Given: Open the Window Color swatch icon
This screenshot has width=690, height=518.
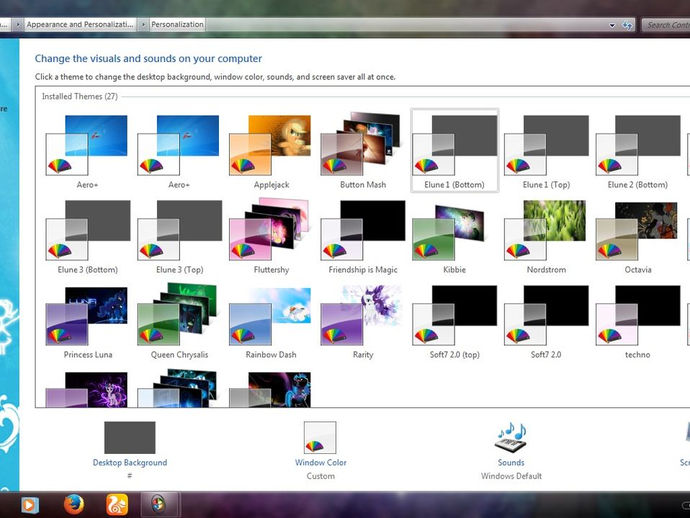Looking at the screenshot, I should 320,437.
